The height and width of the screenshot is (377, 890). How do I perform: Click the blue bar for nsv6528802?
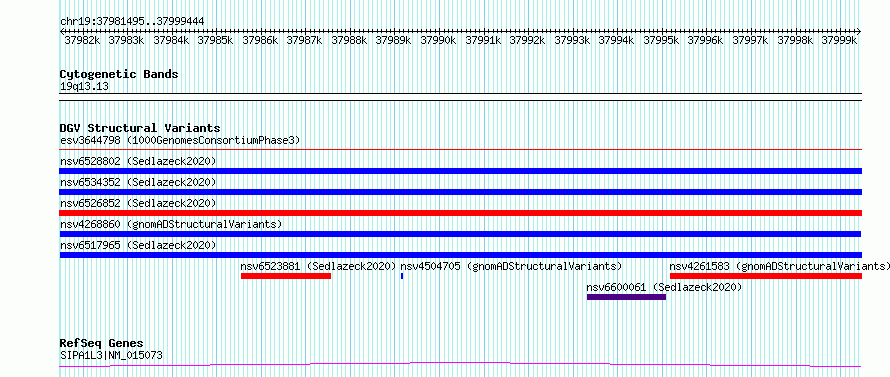pyautogui.click(x=460, y=171)
